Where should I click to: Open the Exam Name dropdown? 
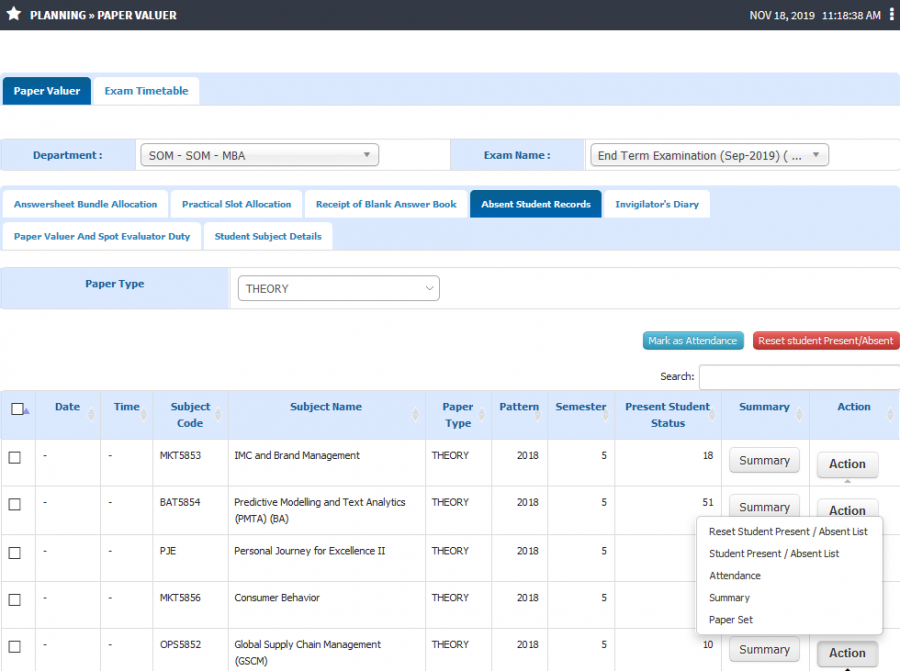click(709, 155)
